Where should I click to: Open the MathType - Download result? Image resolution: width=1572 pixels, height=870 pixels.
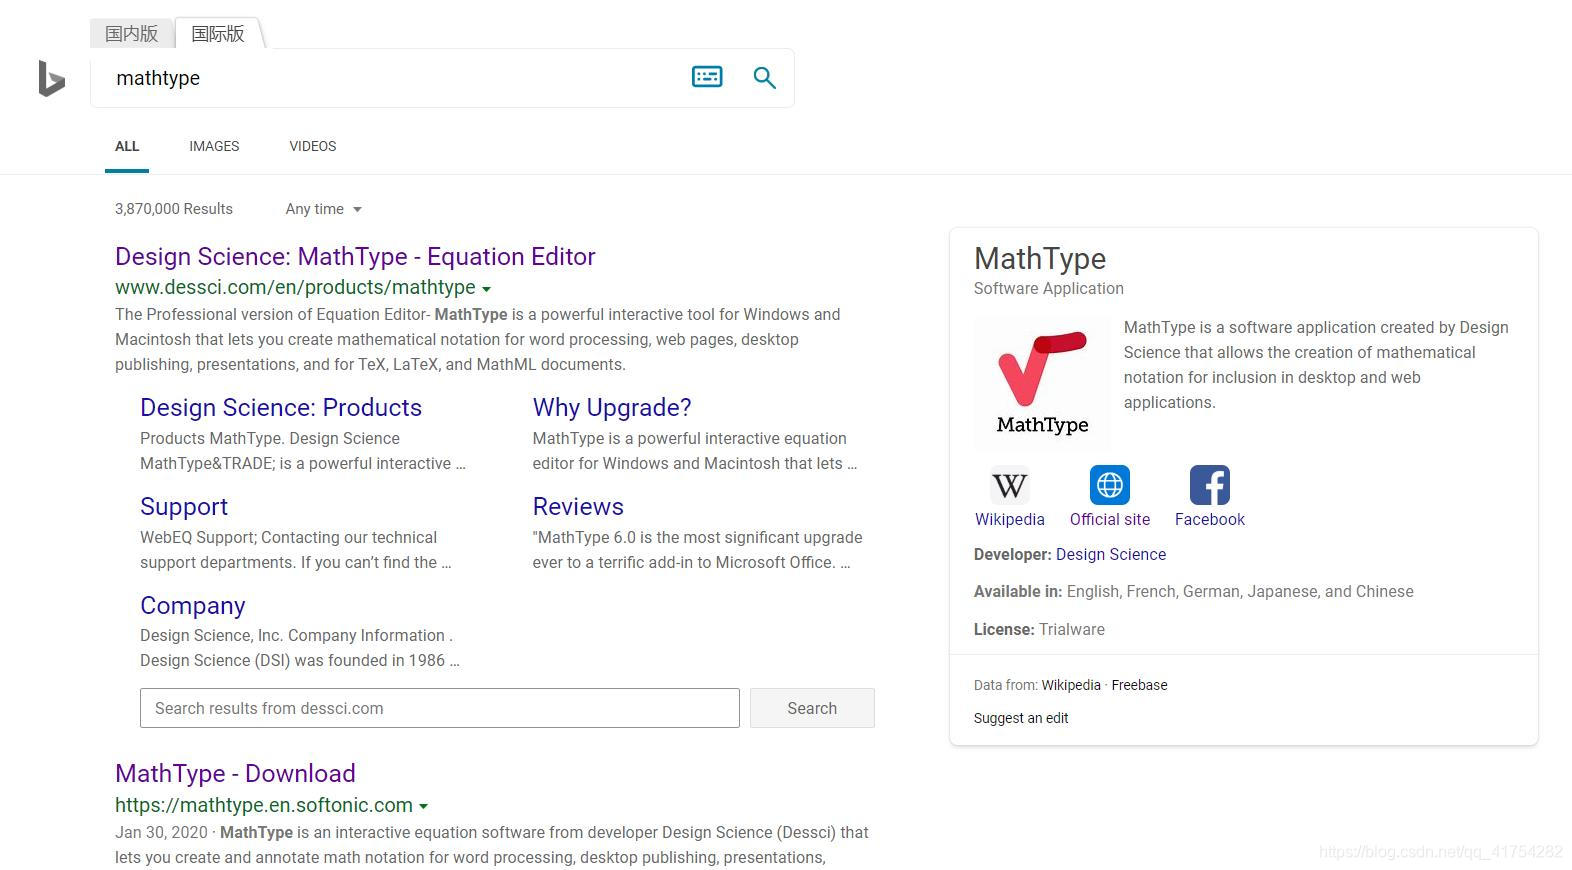tap(235, 774)
